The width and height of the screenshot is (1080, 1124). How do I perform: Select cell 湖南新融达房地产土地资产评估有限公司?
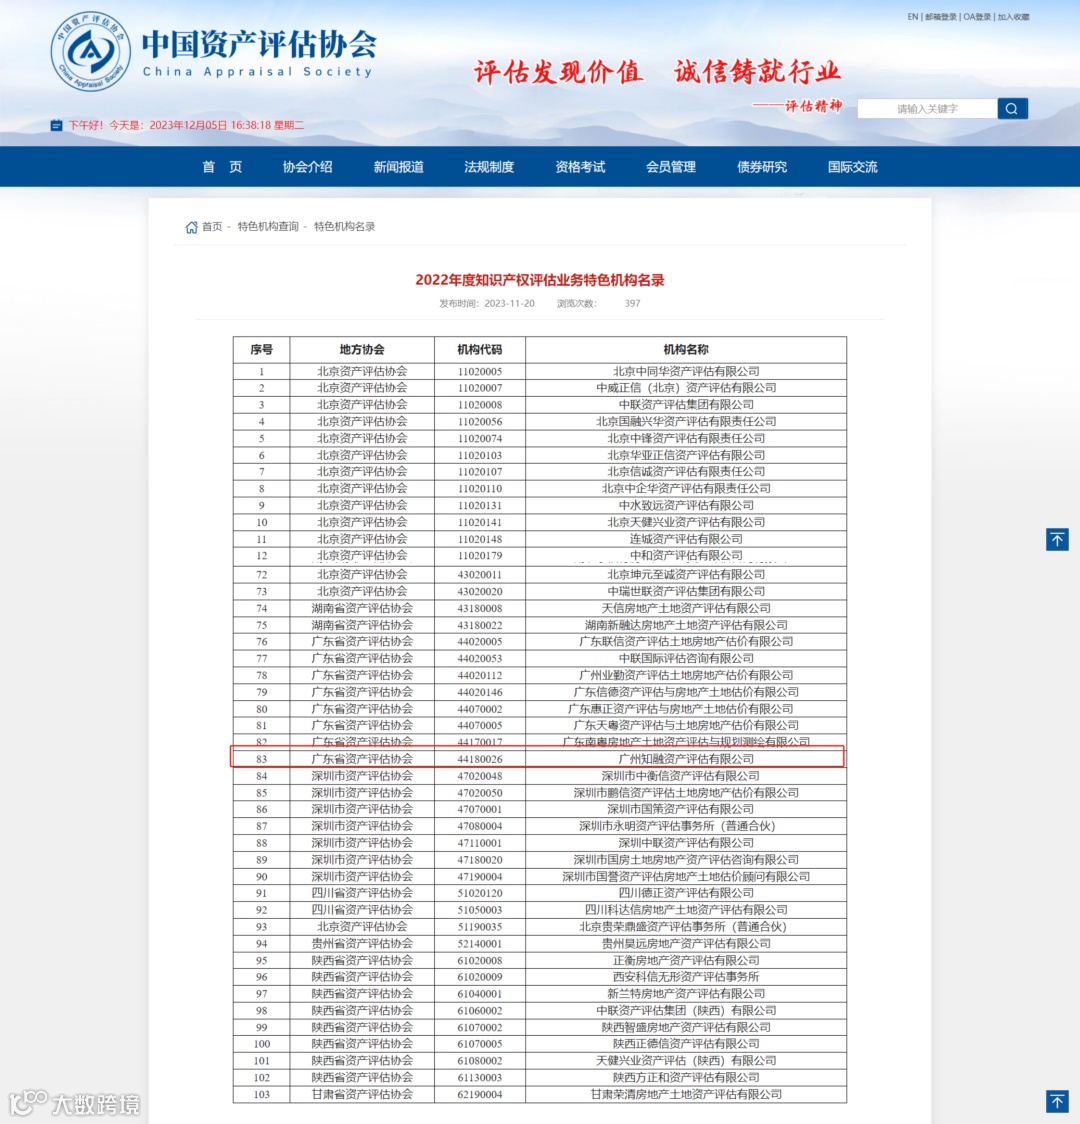coord(686,625)
